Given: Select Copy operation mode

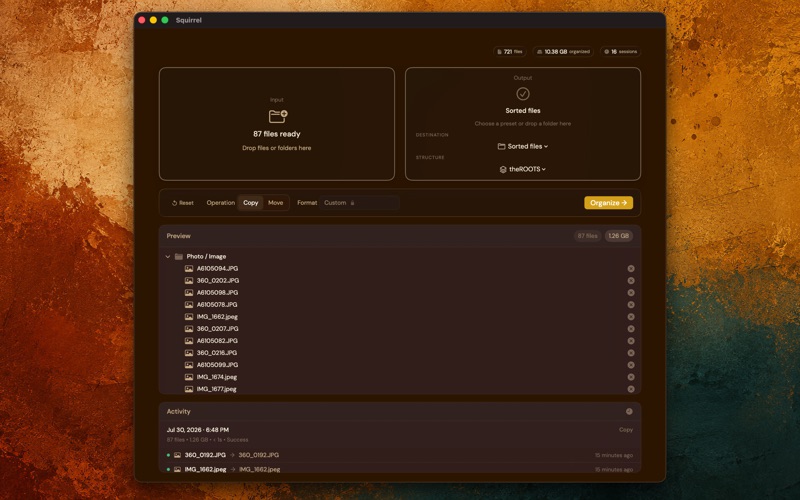Looking at the screenshot, I should click(251, 203).
